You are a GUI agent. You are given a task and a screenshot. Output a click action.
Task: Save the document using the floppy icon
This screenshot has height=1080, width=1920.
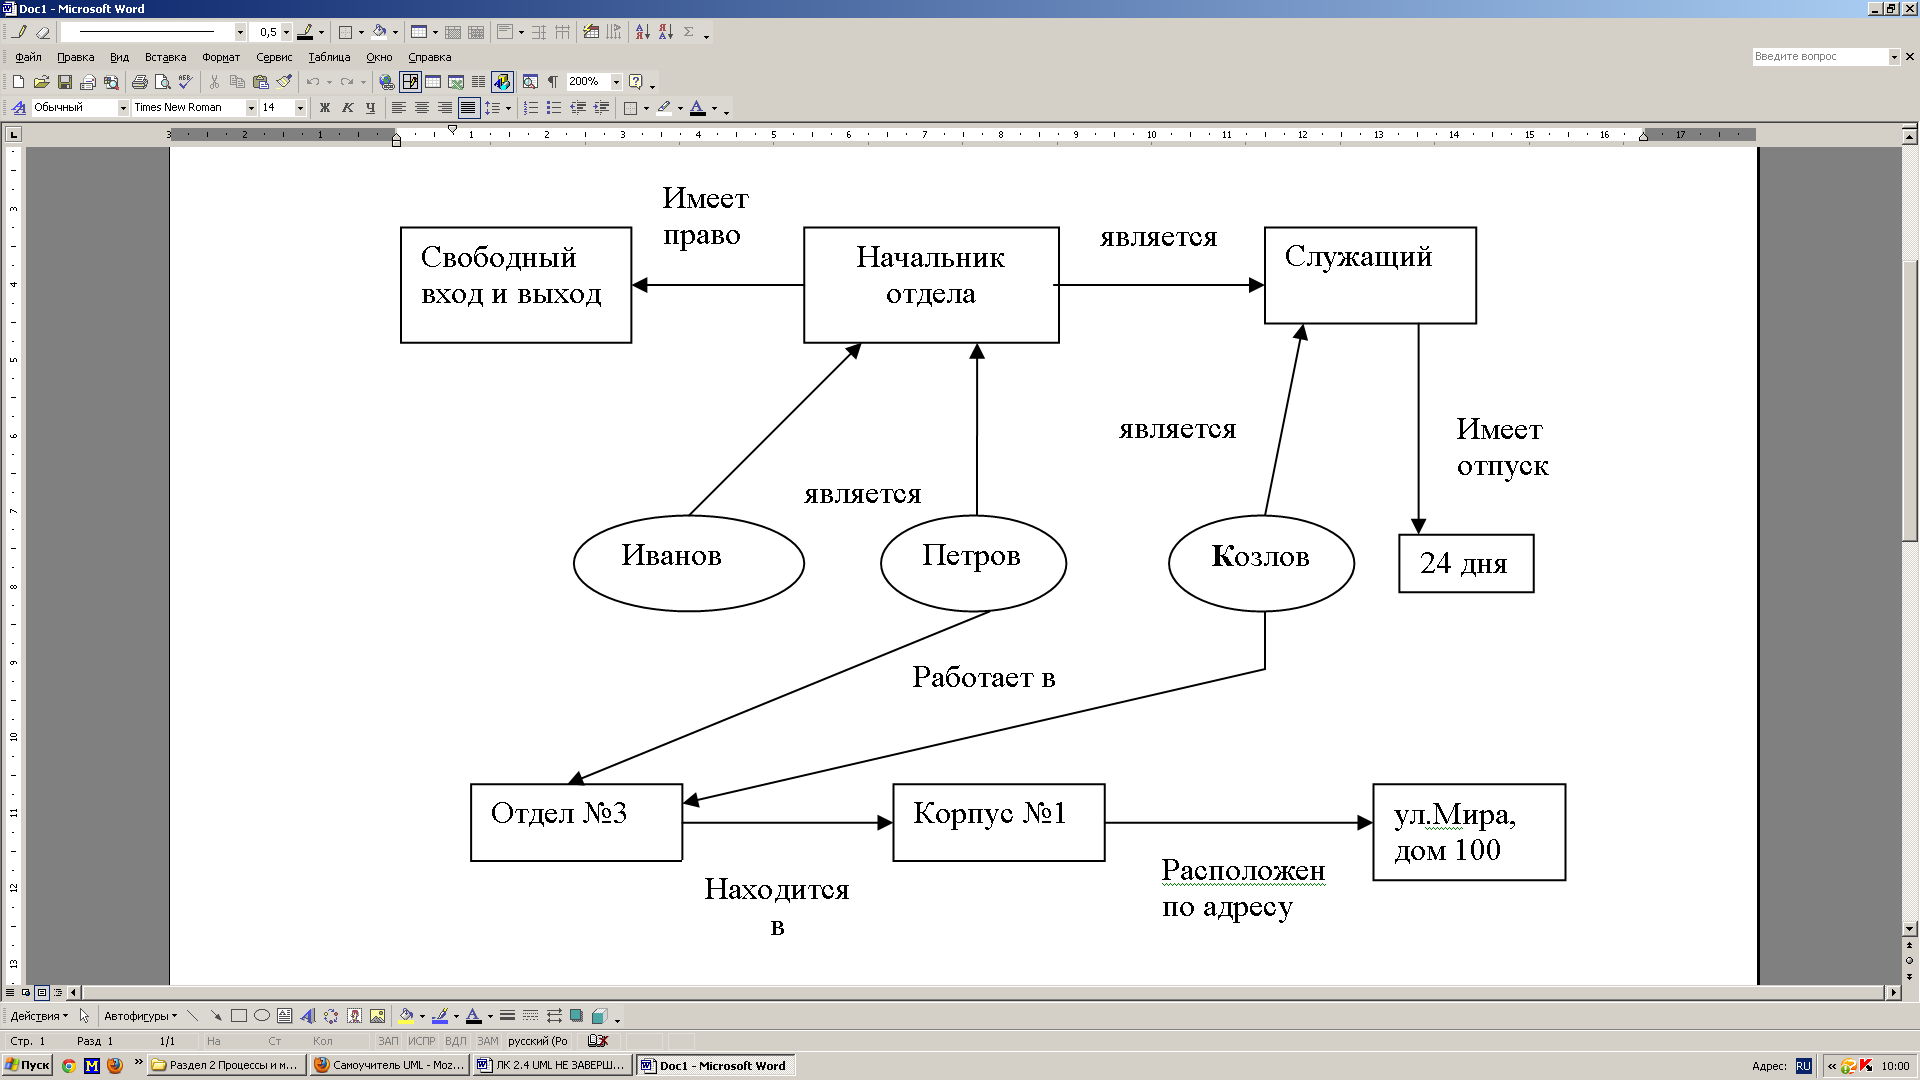[x=65, y=82]
